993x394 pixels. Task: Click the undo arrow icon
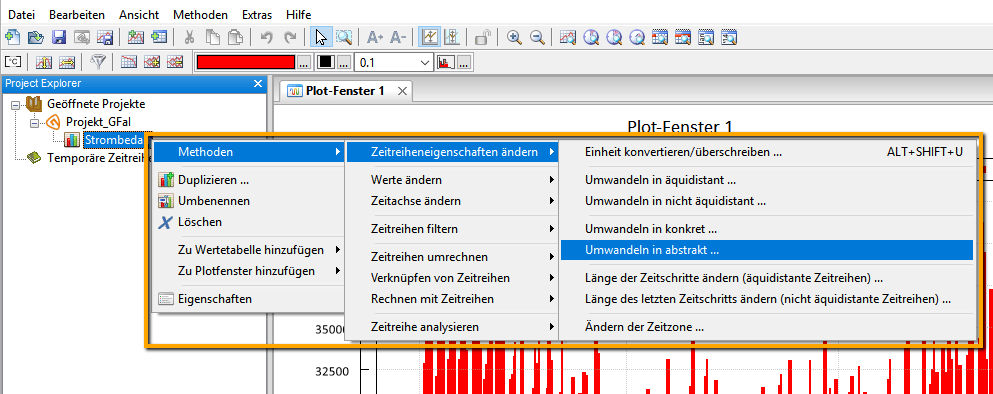pos(267,37)
